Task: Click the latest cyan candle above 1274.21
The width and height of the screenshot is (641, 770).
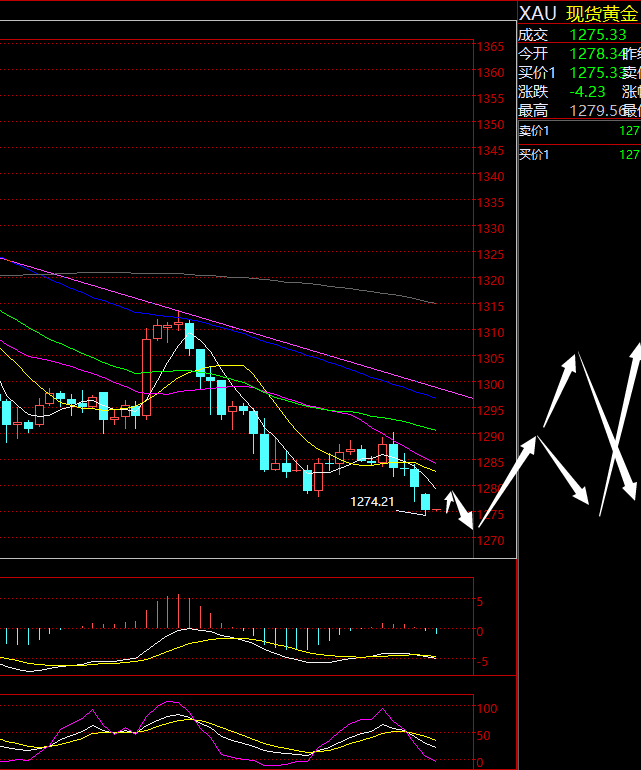Action: (425, 502)
